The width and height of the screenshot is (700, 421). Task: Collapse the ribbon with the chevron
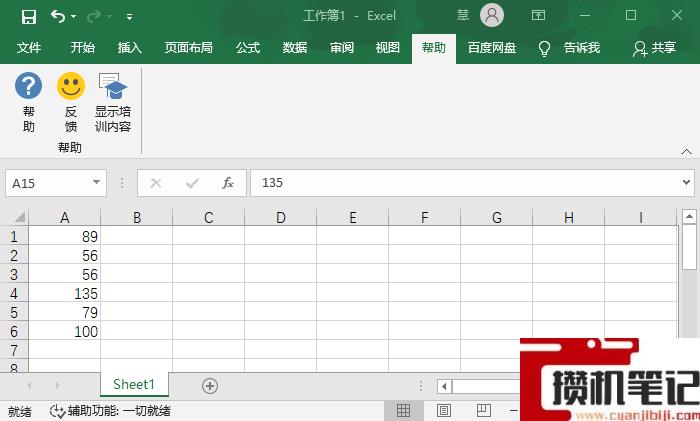click(687, 152)
